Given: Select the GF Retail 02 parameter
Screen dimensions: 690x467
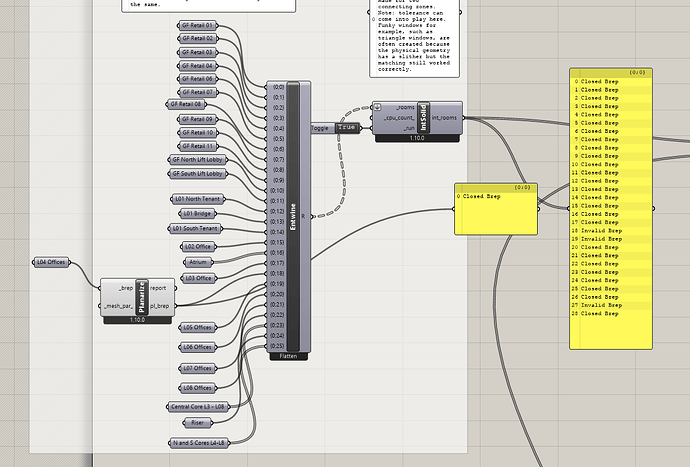Looking at the screenshot, I should [x=198, y=39].
